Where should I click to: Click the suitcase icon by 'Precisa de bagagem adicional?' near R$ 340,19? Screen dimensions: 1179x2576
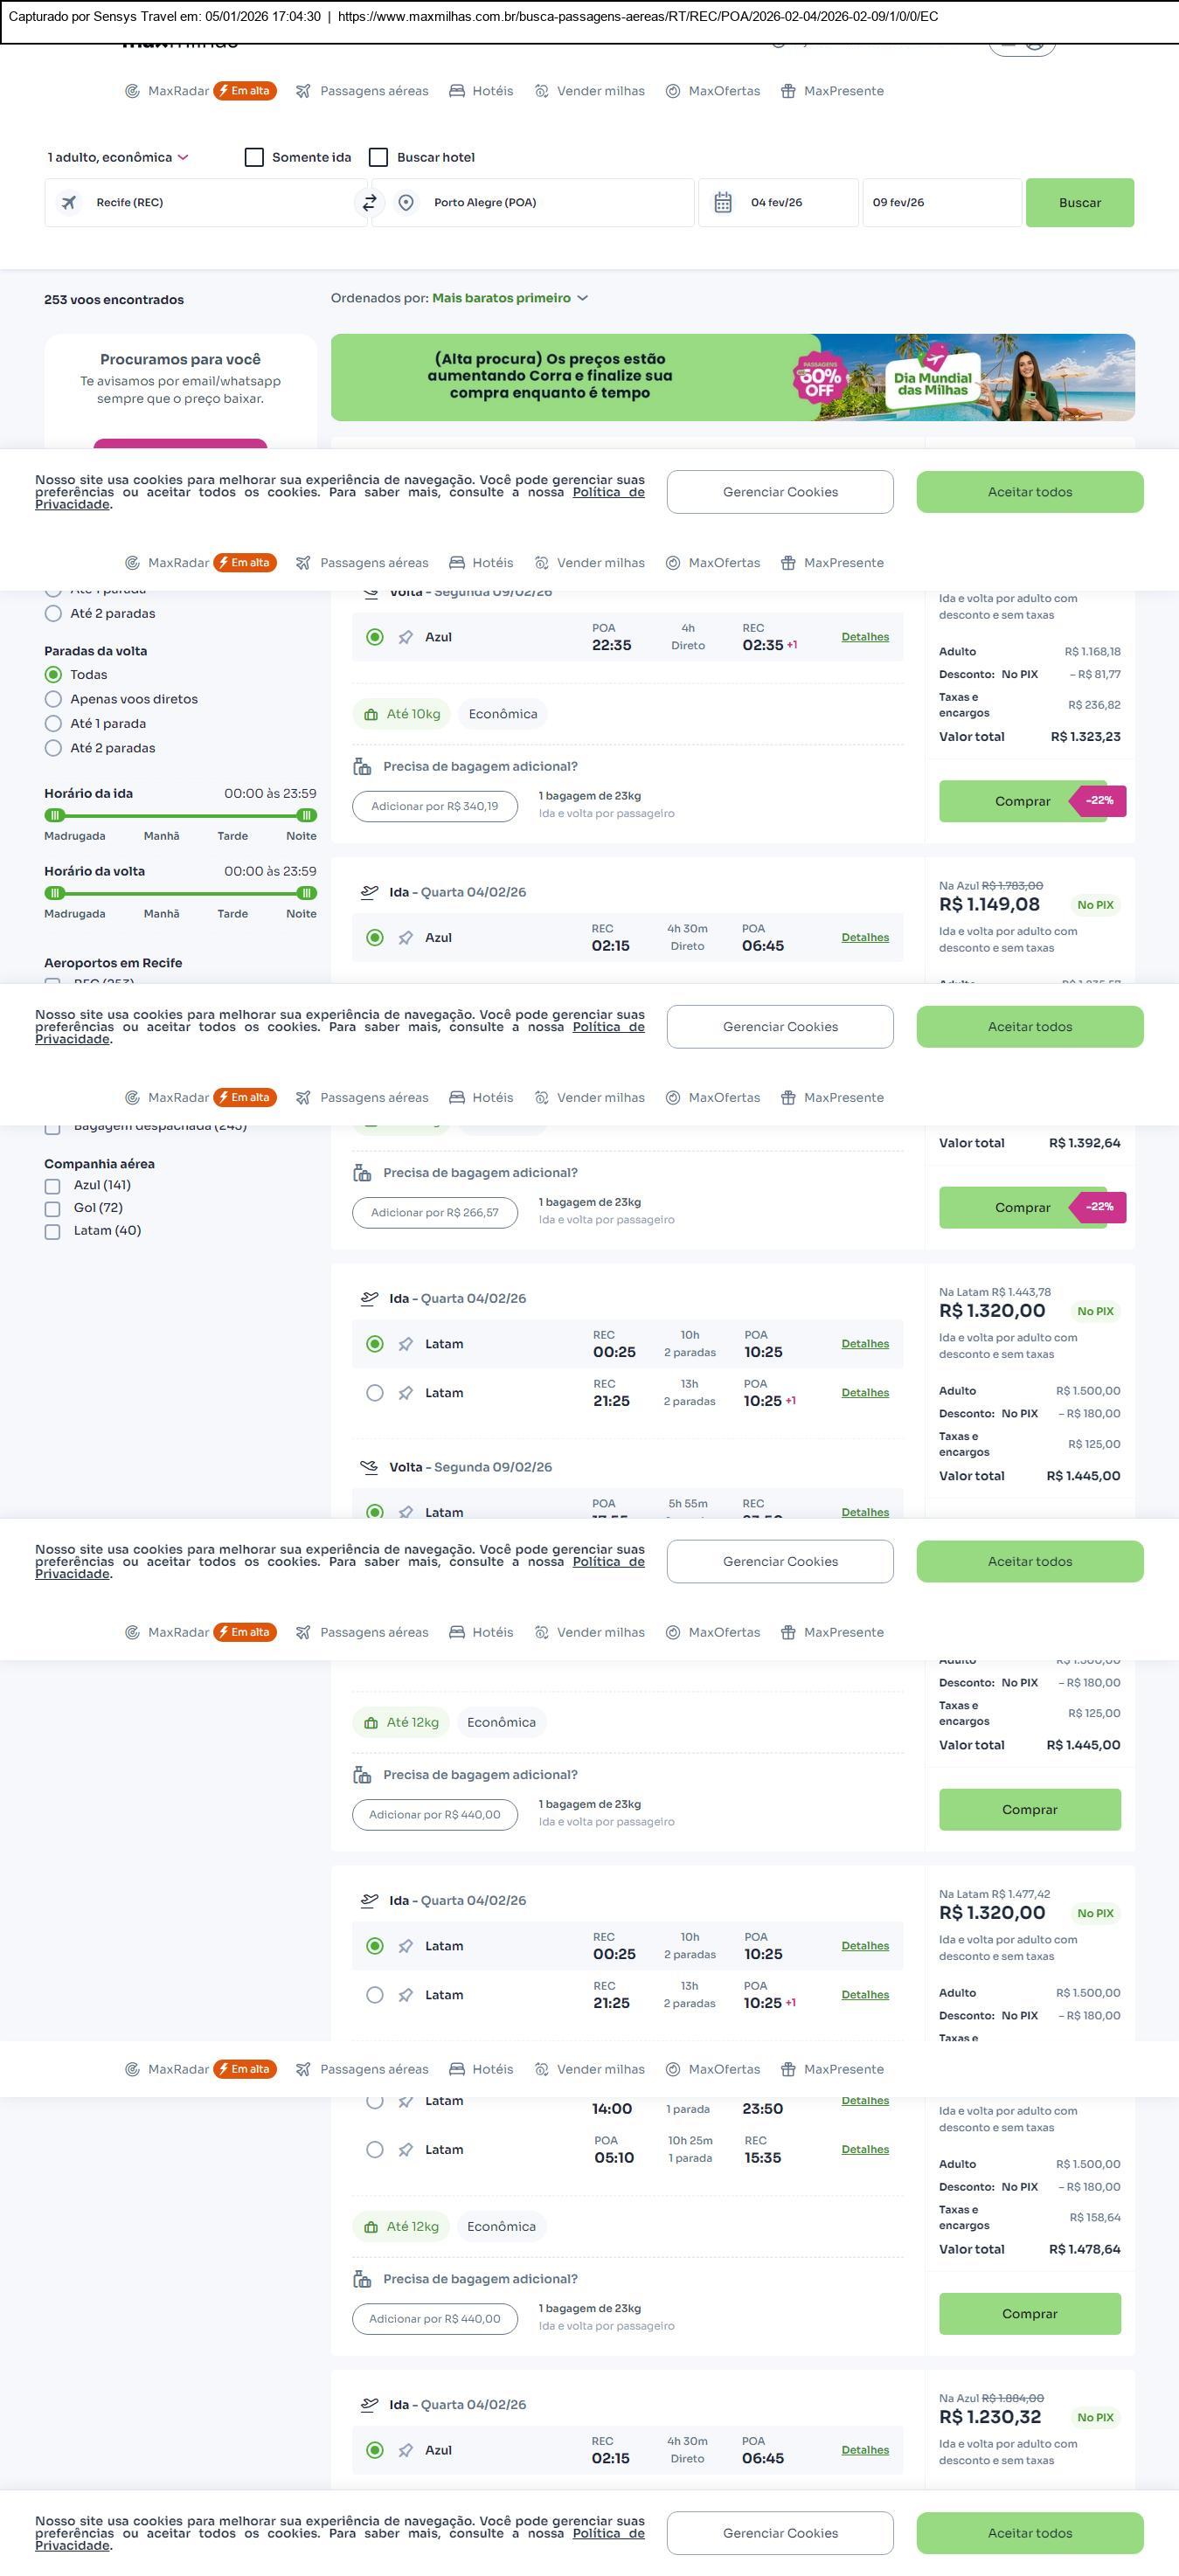coord(362,767)
